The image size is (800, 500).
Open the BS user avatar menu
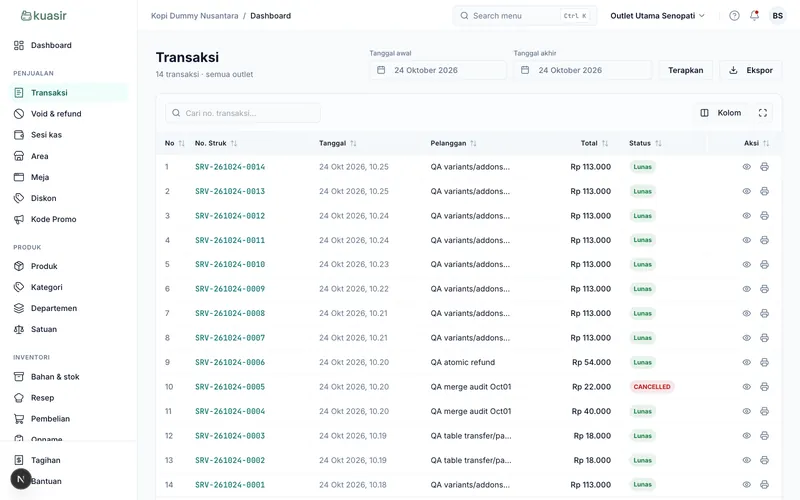778,16
